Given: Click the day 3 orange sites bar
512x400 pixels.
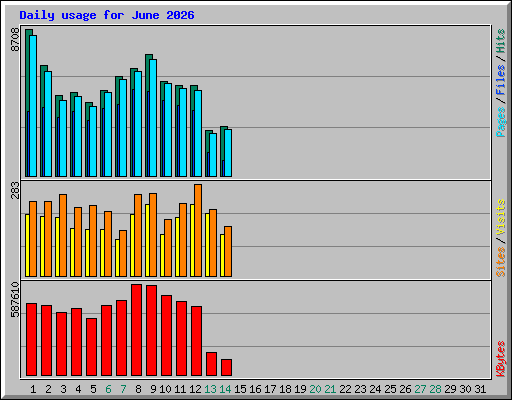Looking at the screenshot, I should pos(63,235).
